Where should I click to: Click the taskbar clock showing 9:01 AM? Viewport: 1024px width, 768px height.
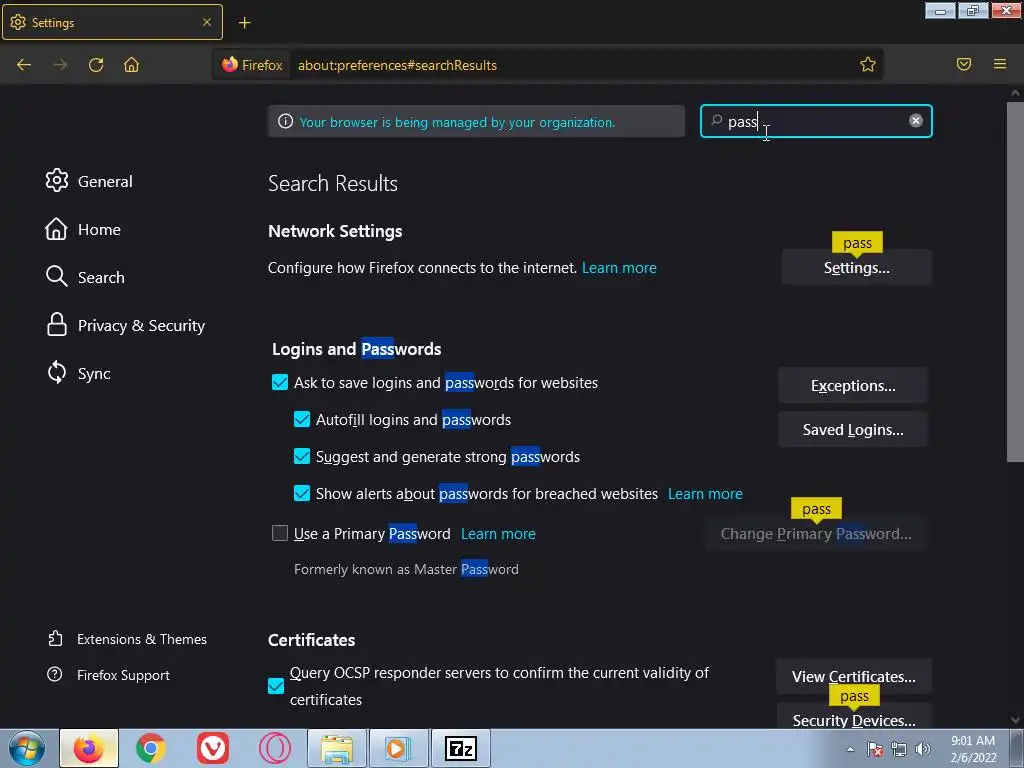click(973, 748)
